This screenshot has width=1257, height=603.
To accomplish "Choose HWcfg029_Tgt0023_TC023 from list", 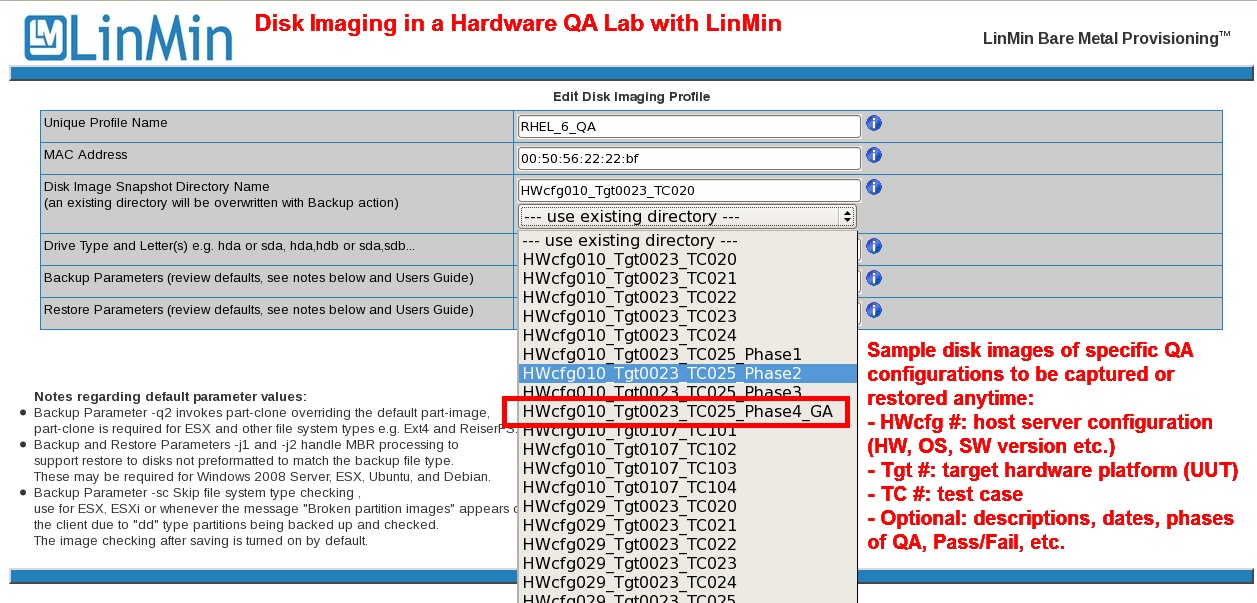I will click(687, 564).
